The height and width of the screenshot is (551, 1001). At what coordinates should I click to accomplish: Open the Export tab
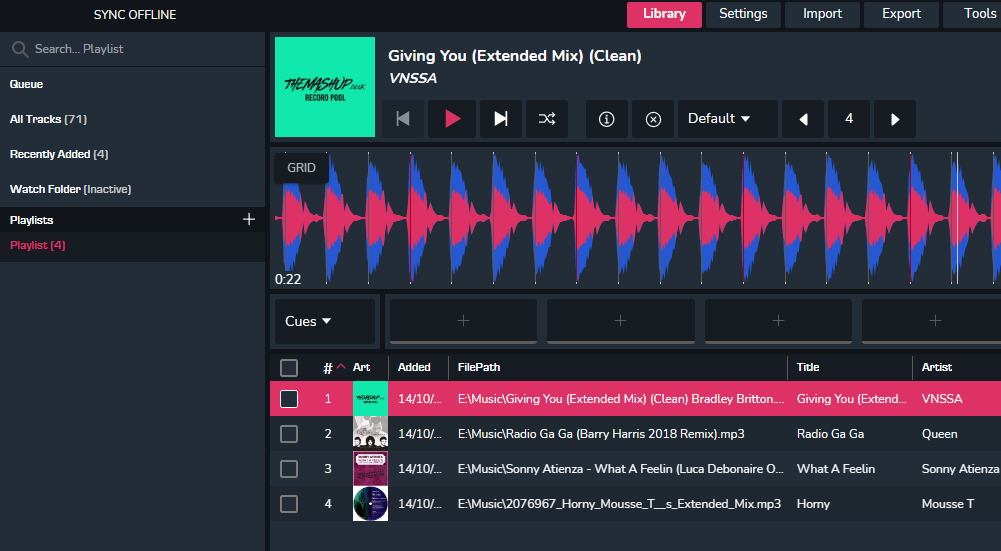(901, 14)
